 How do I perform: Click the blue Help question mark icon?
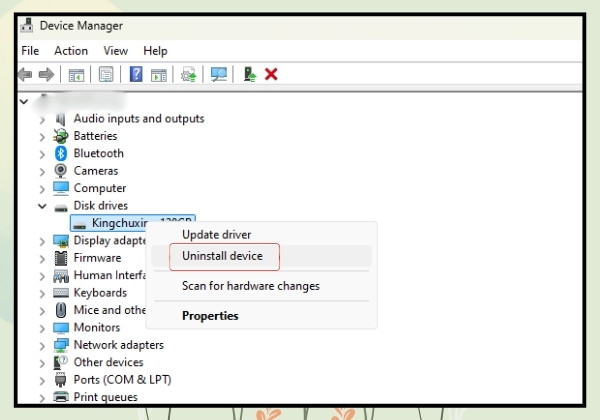click(136, 74)
